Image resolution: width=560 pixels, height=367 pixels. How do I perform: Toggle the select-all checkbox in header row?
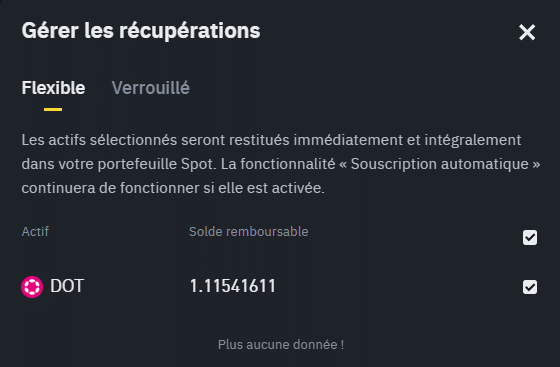530,237
